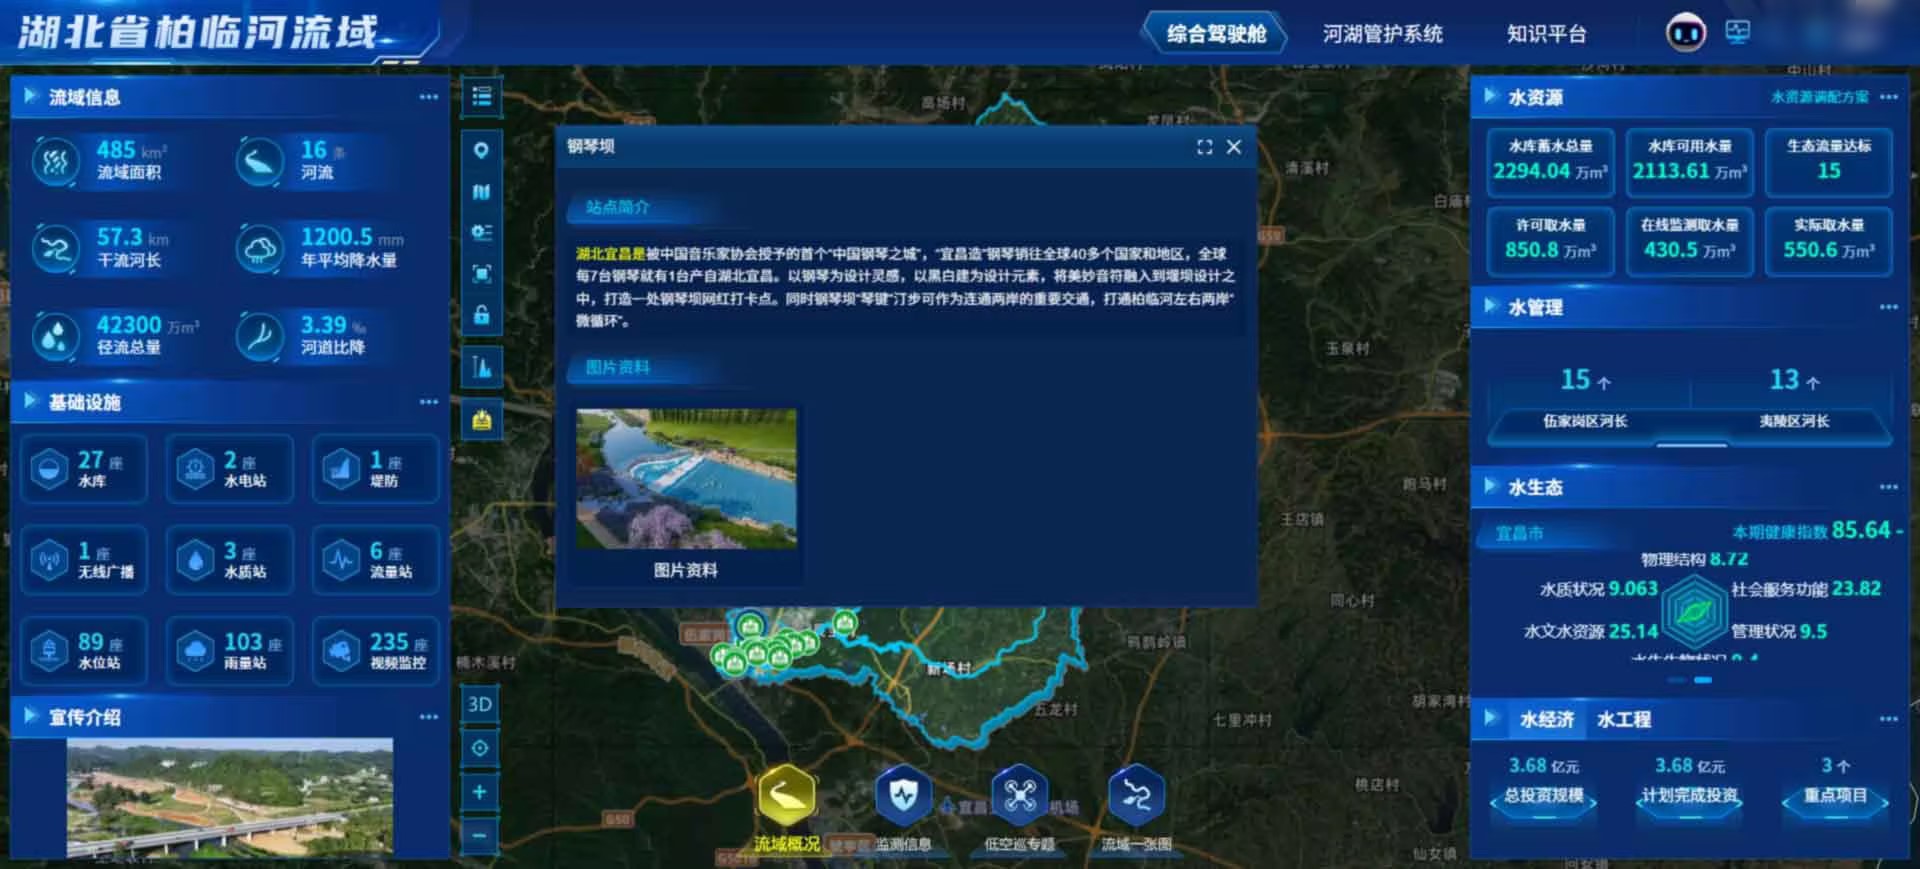
Task: Open more options for 水管理 panel
Action: (x=1888, y=307)
